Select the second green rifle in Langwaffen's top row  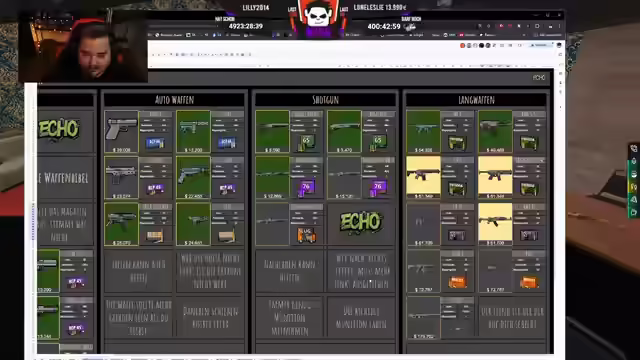tap(495, 131)
